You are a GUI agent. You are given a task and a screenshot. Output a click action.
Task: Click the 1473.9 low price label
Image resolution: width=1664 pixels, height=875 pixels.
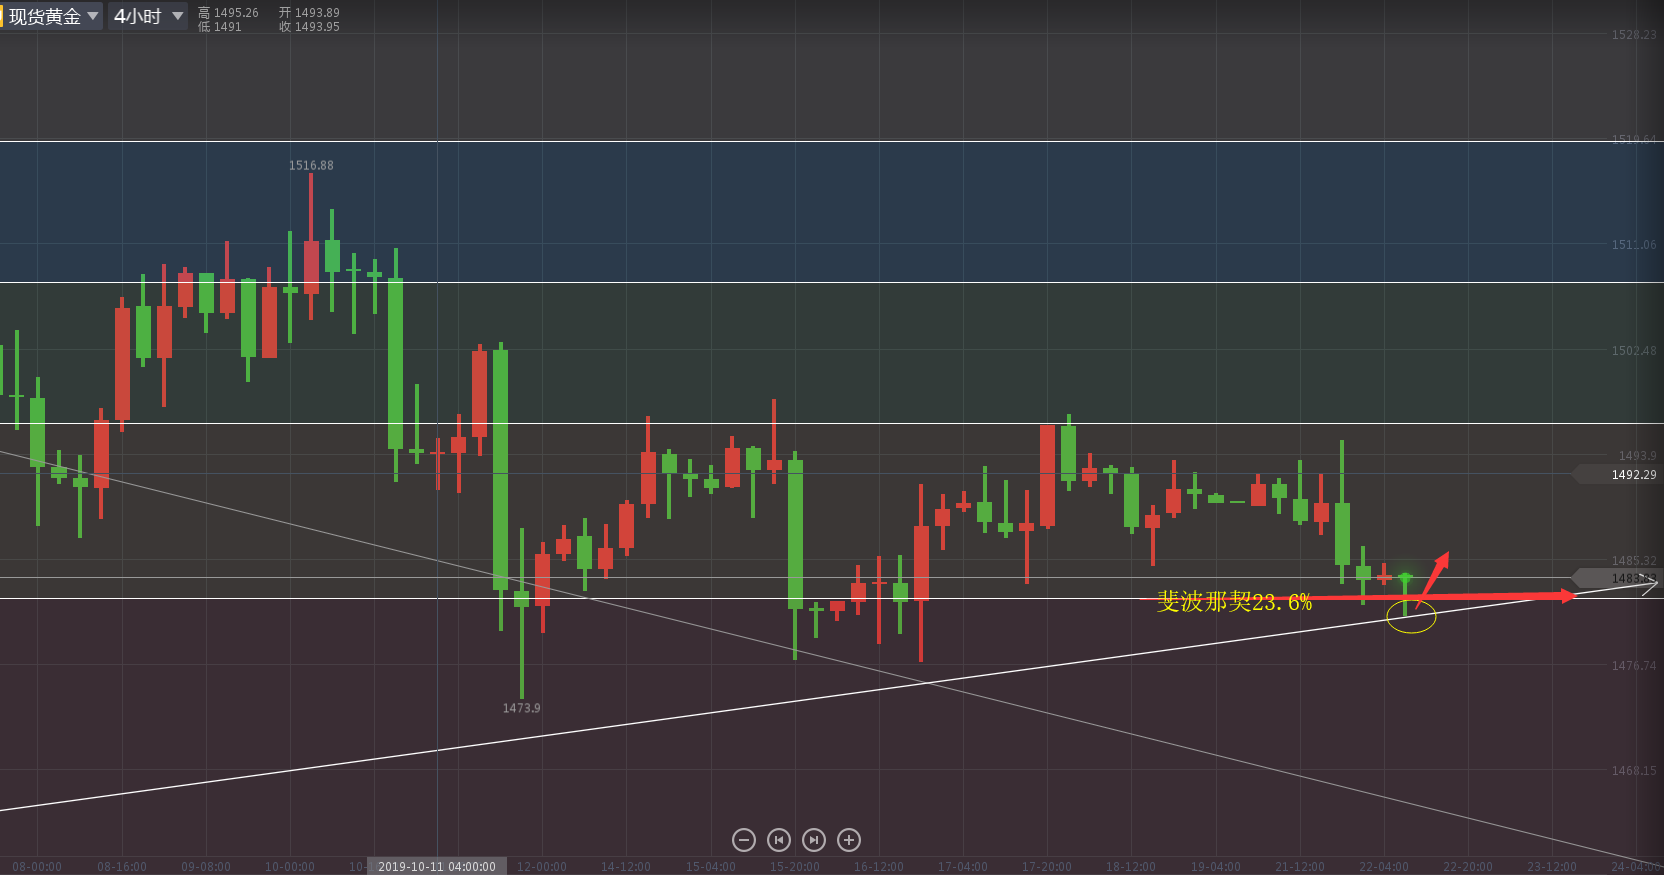click(521, 708)
